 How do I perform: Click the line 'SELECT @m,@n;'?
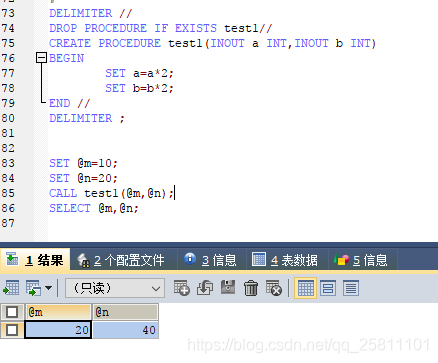click(x=94, y=208)
